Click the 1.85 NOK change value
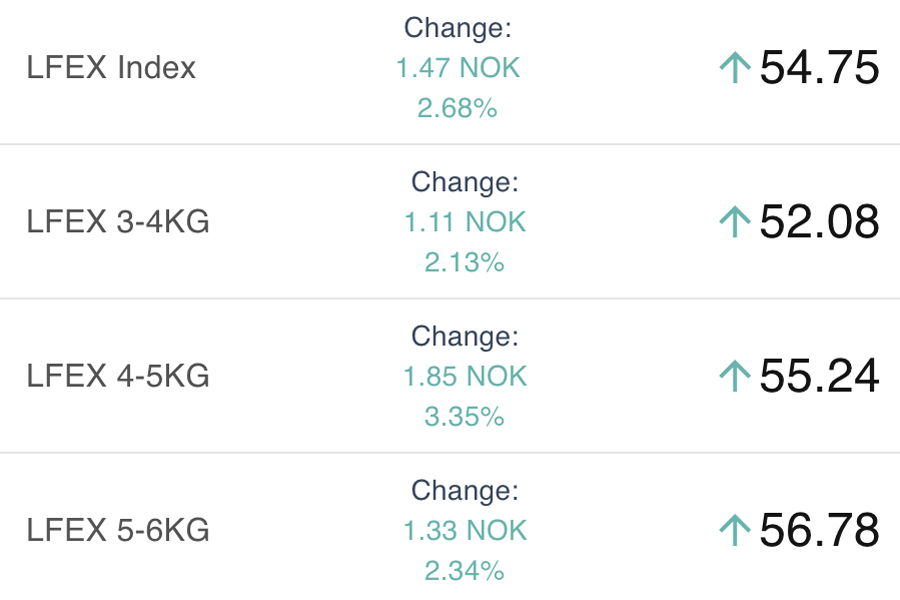900x600 pixels. pyautogui.click(x=464, y=376)
